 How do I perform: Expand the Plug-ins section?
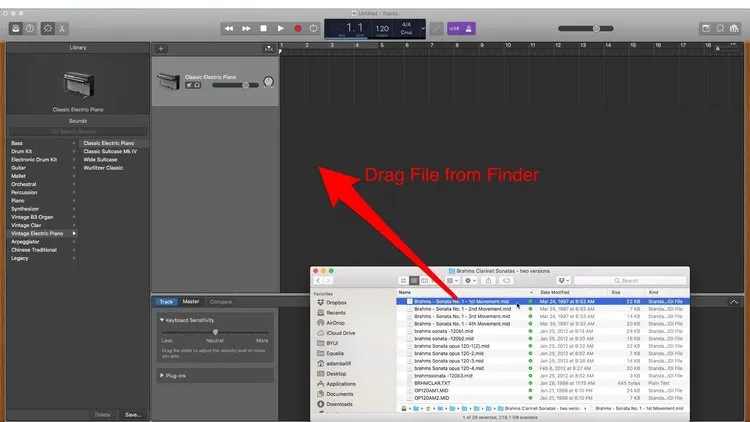point(162,376)
